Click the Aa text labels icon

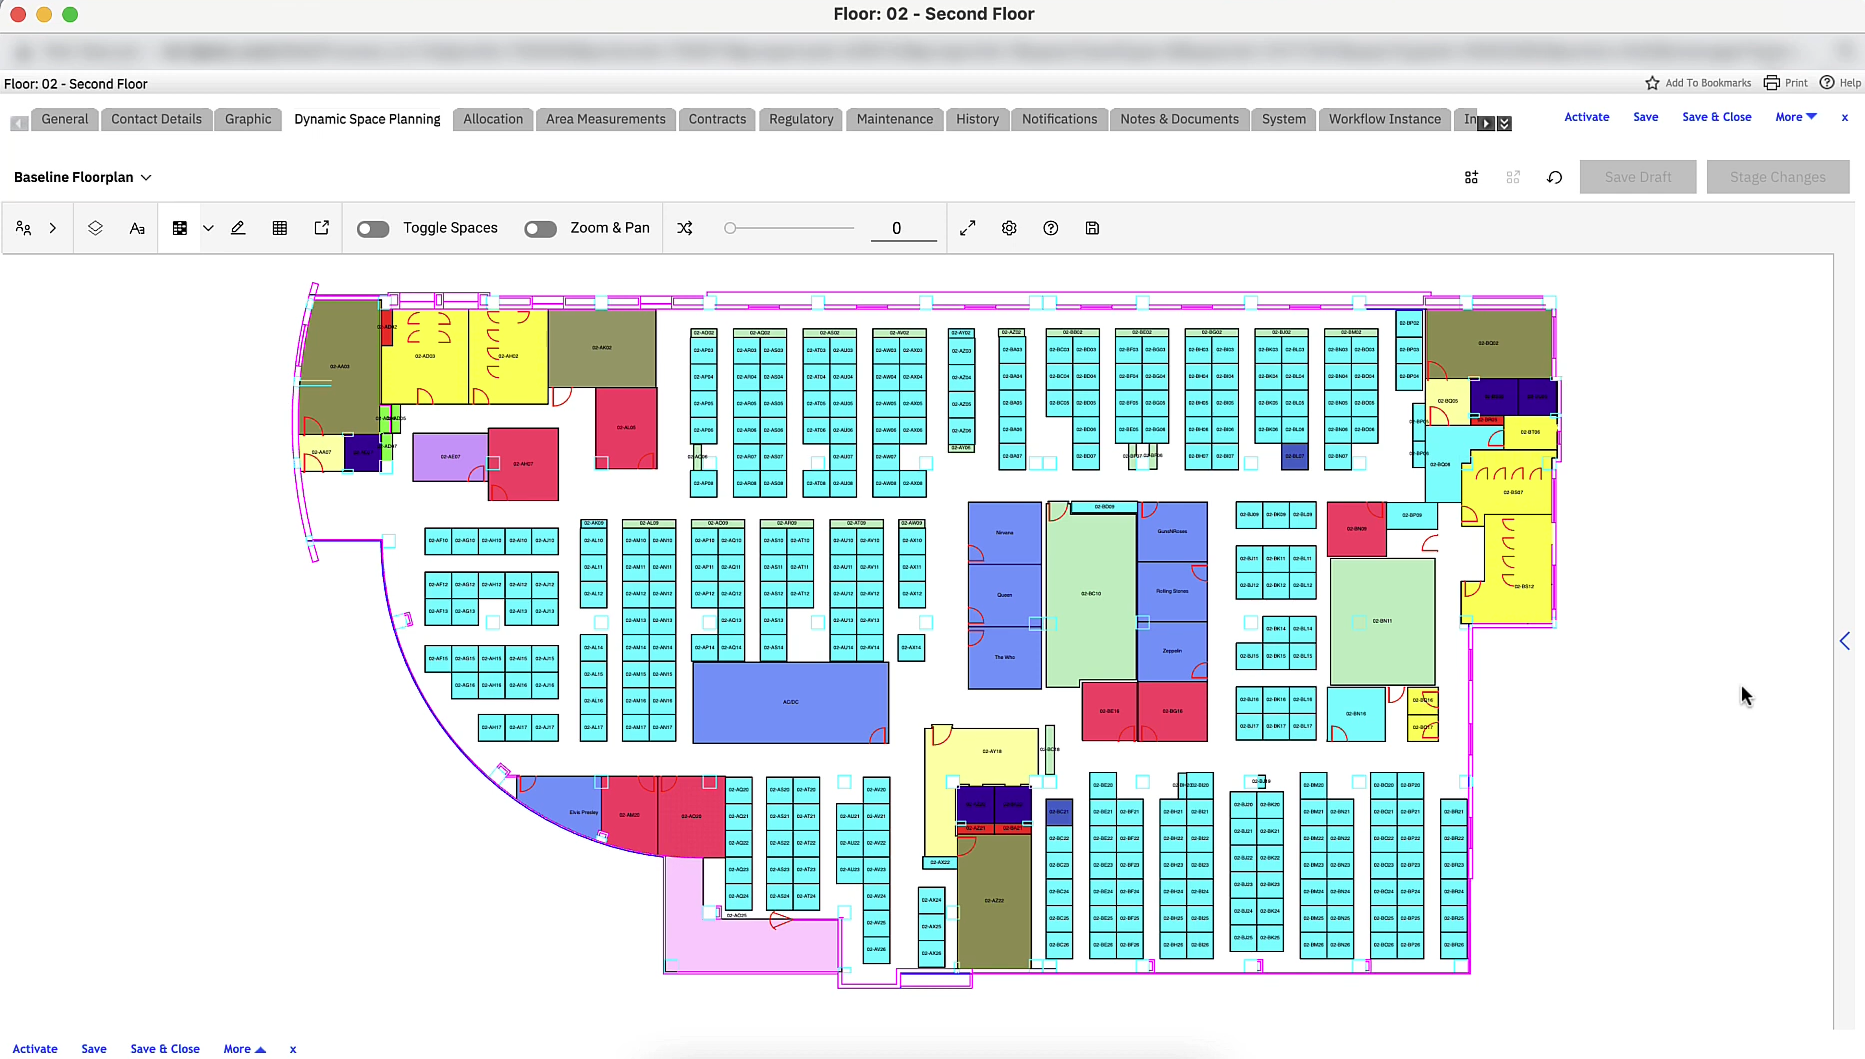(137, 228)
